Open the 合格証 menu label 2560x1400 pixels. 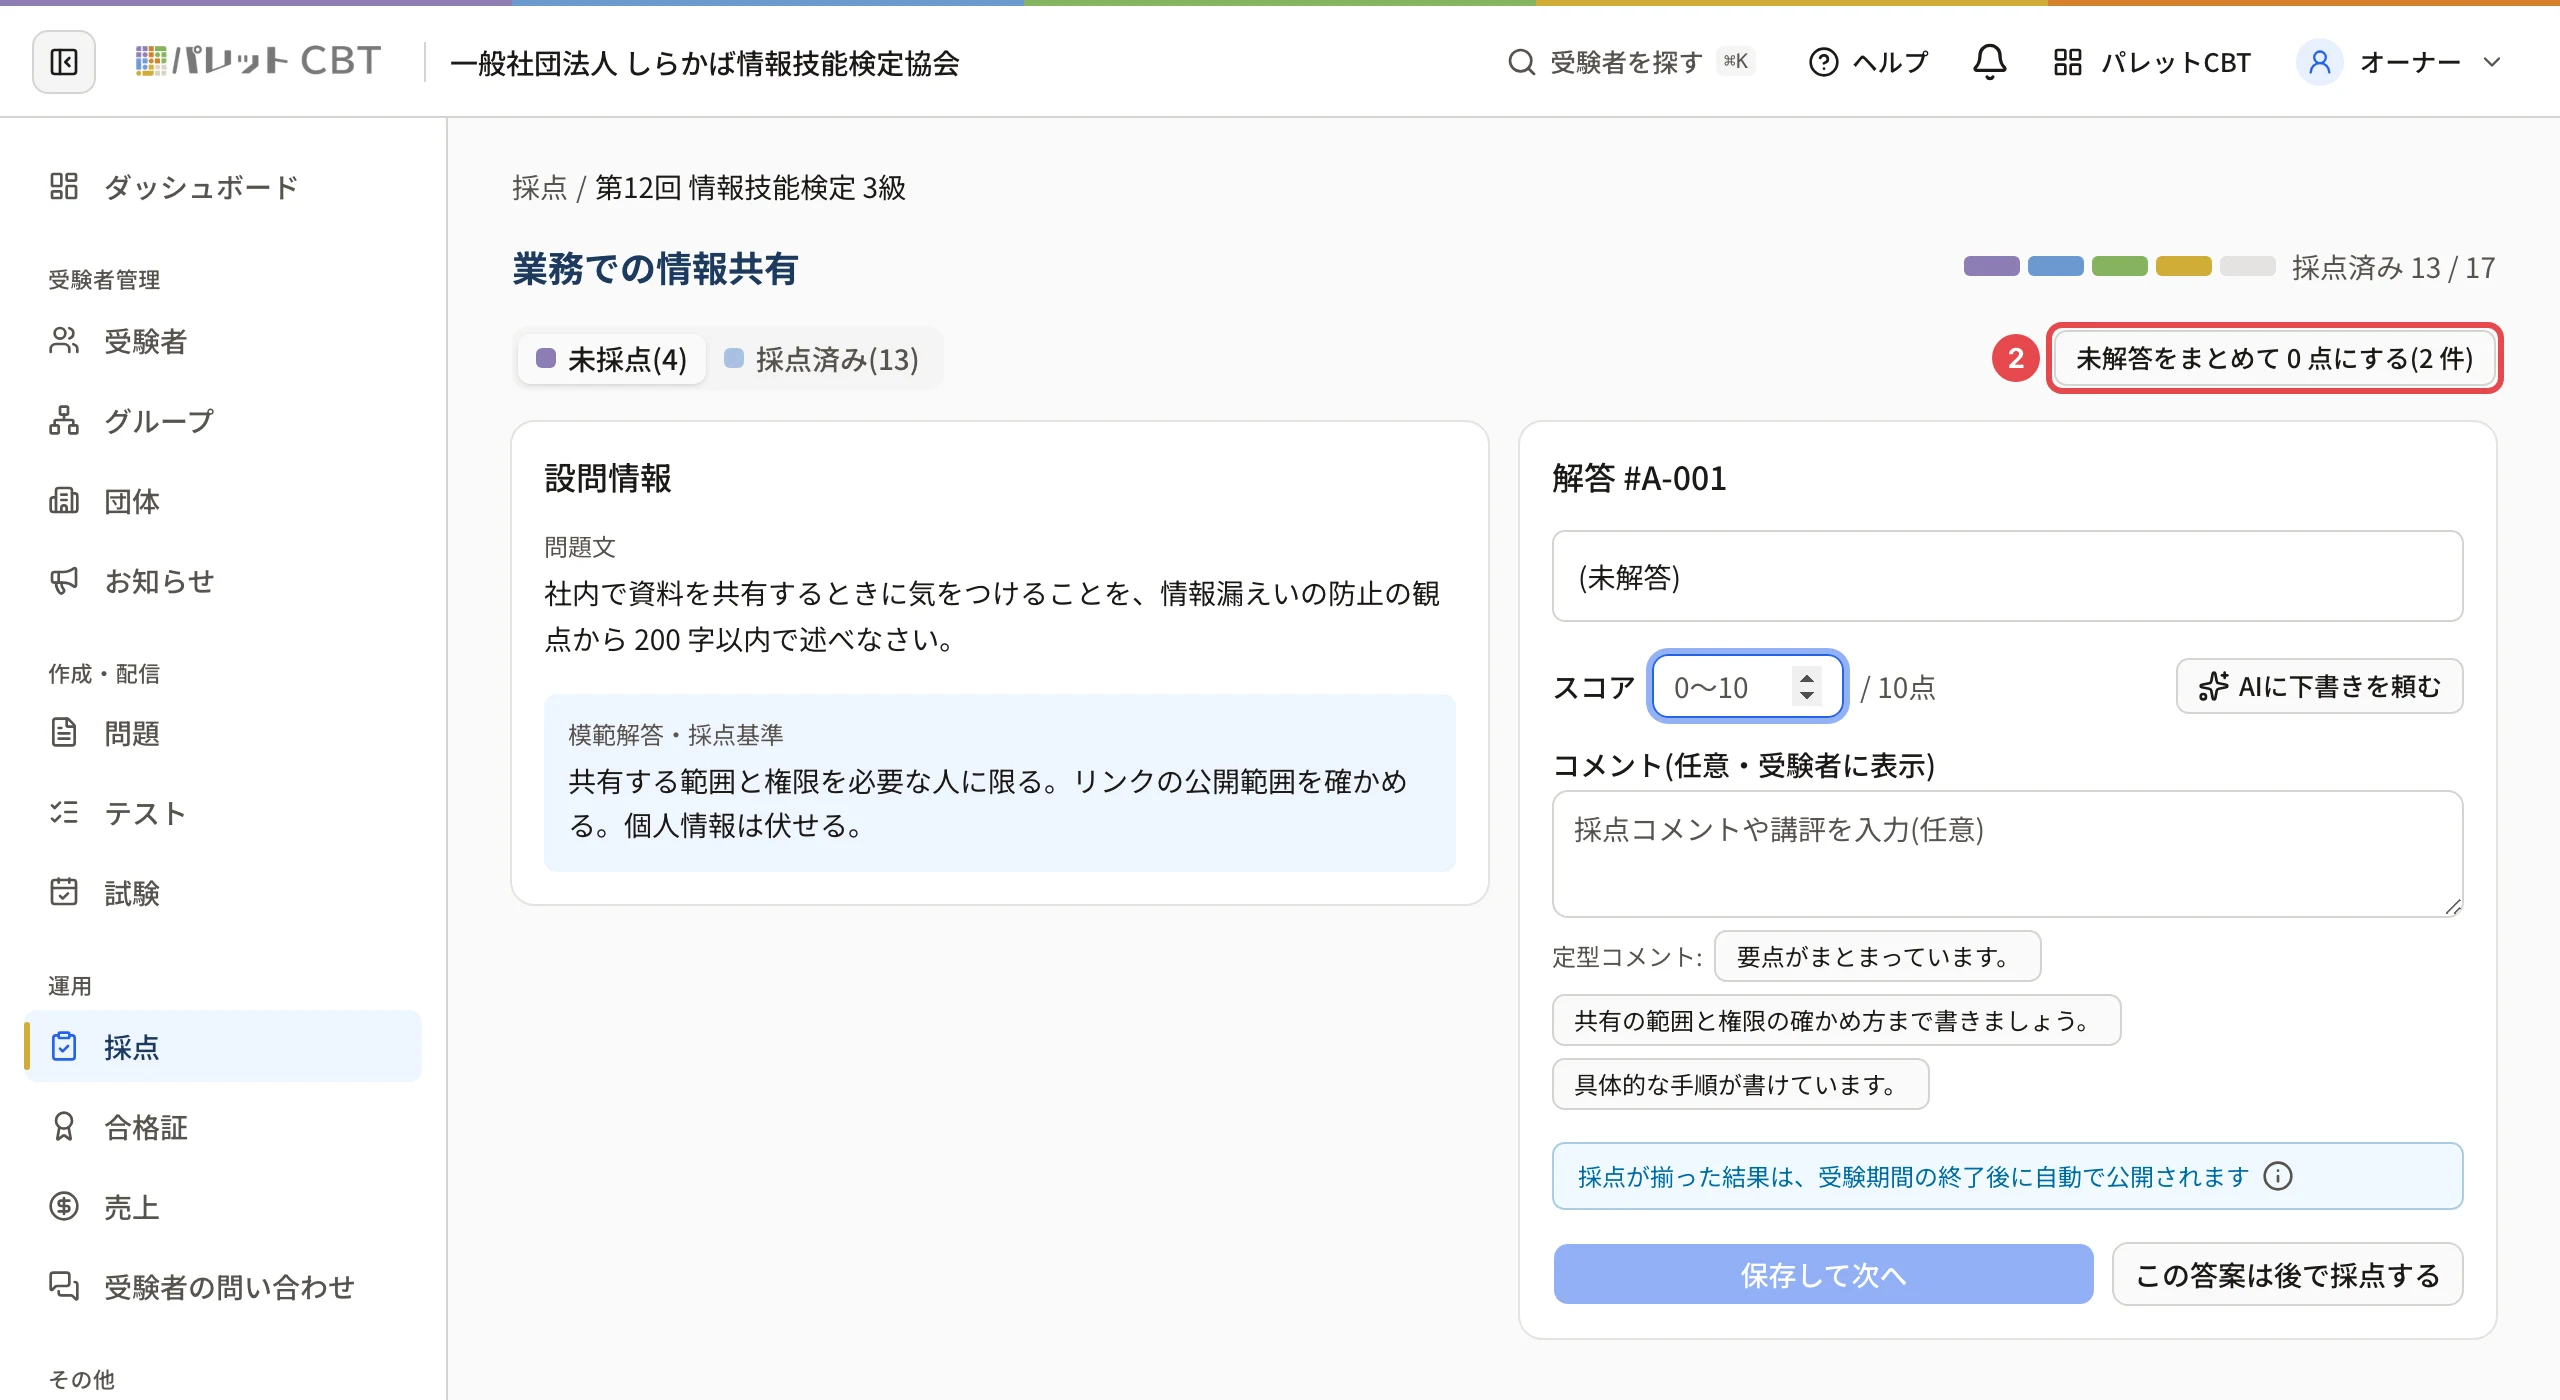tap(146, 1128)
